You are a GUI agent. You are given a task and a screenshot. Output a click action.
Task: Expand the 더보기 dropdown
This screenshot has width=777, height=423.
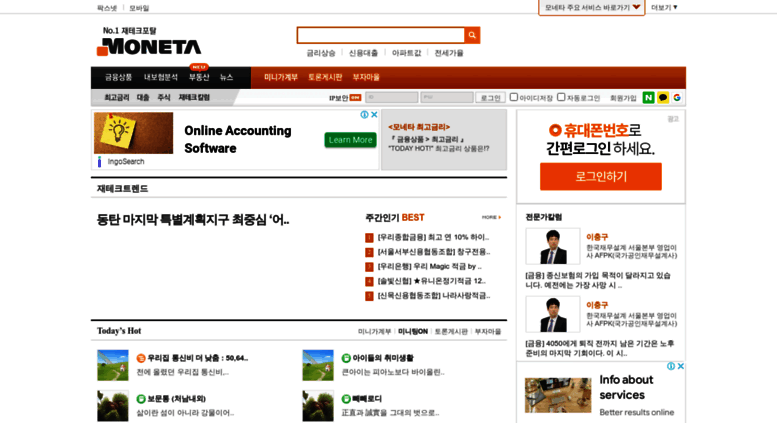coord(664,7)
